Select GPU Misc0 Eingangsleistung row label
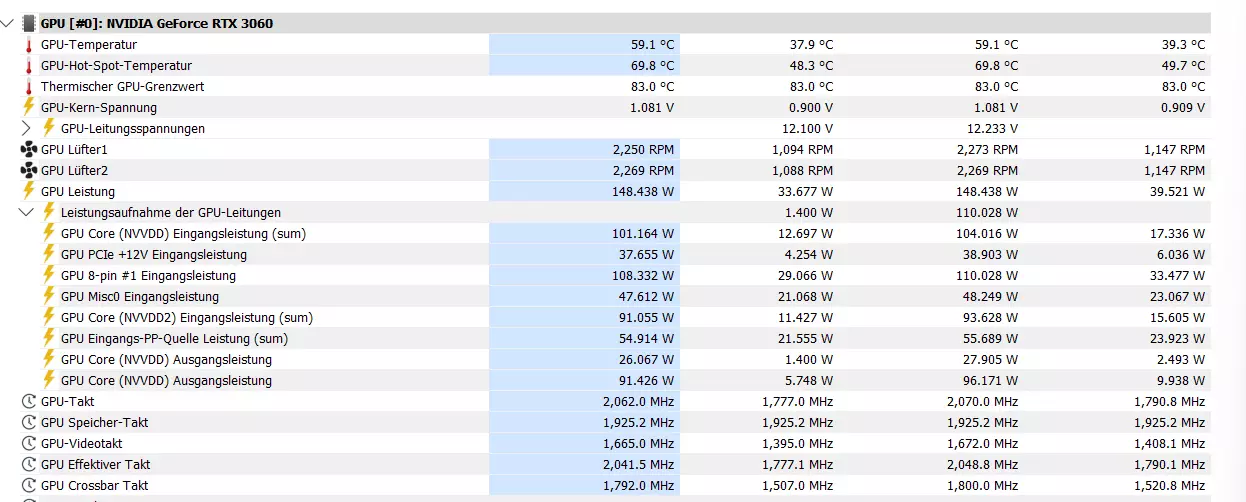The width and height of the screenshot is (1246, 502). (140, 296)
